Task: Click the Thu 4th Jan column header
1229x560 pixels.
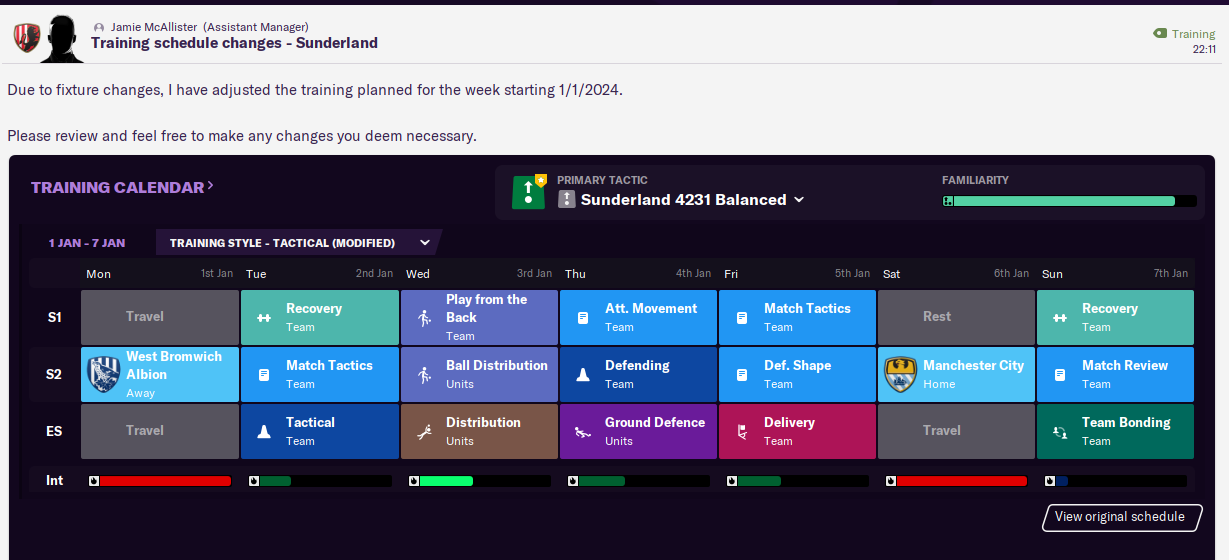Action: coord(638,273)
